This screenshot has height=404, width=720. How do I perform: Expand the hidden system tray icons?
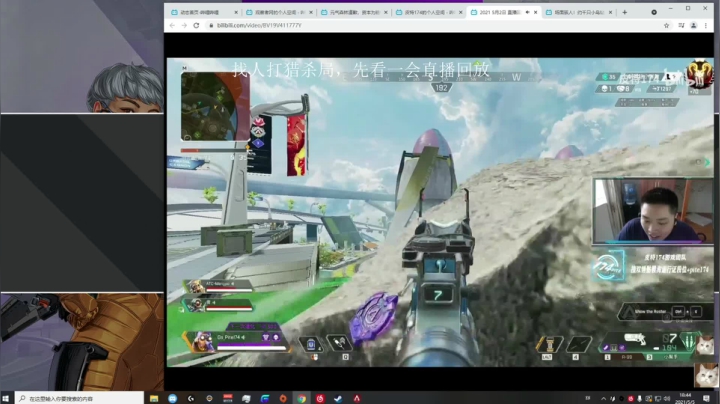pos(603,398)
